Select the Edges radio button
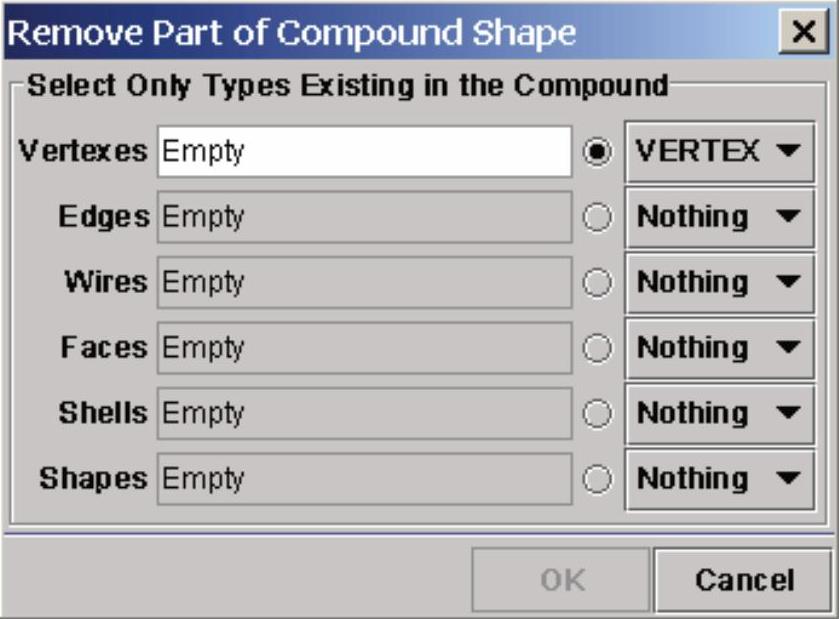 (x=597, y=218)
